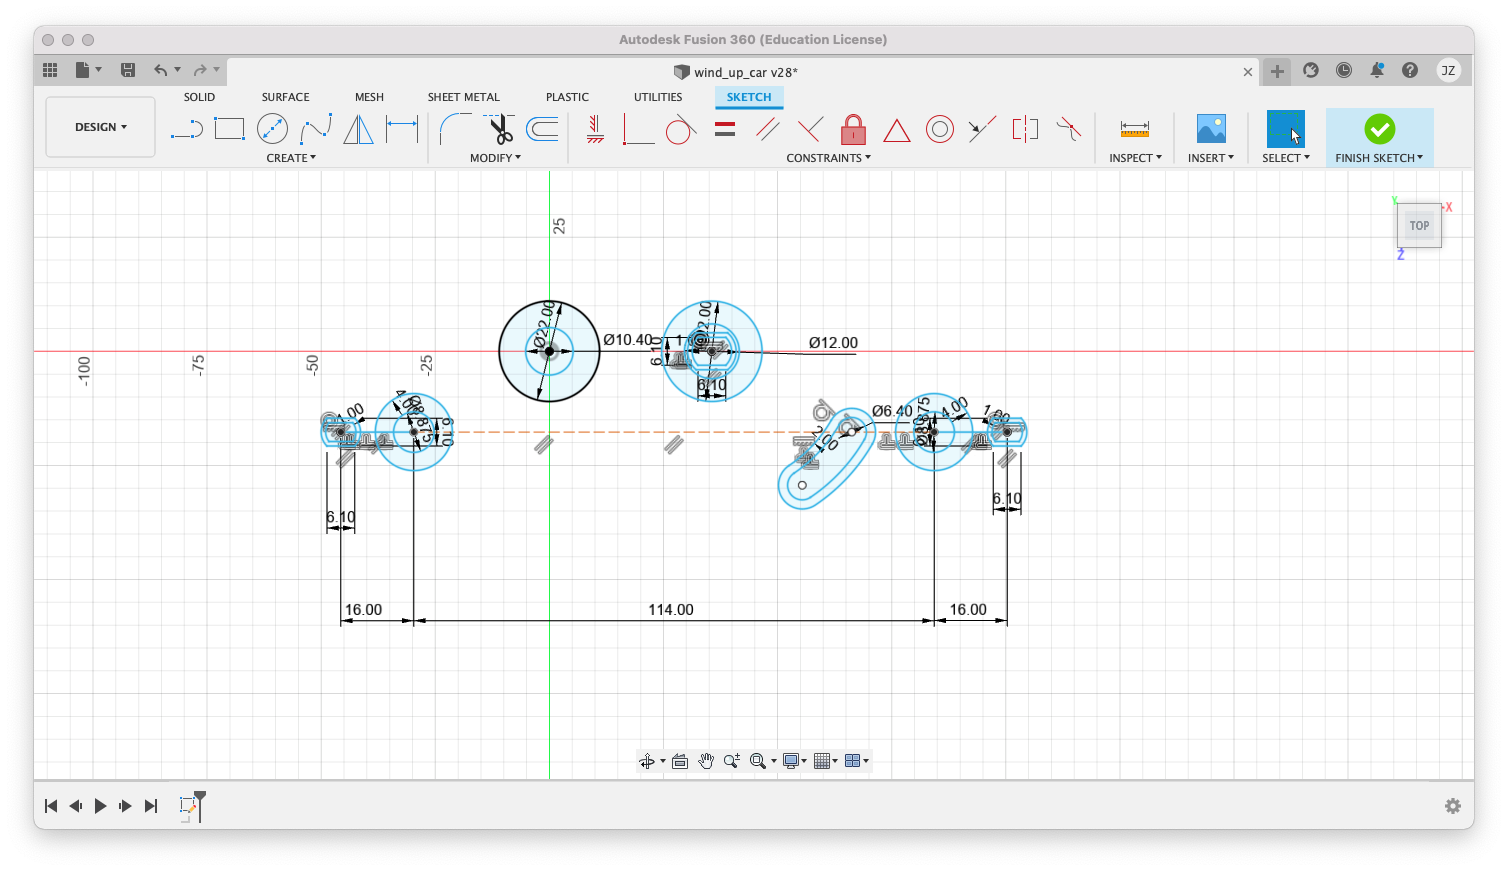The height and width of the screenshot is (871, 1508).
Task: Choose the Tangent constraint icon
Action: (680, 129)
